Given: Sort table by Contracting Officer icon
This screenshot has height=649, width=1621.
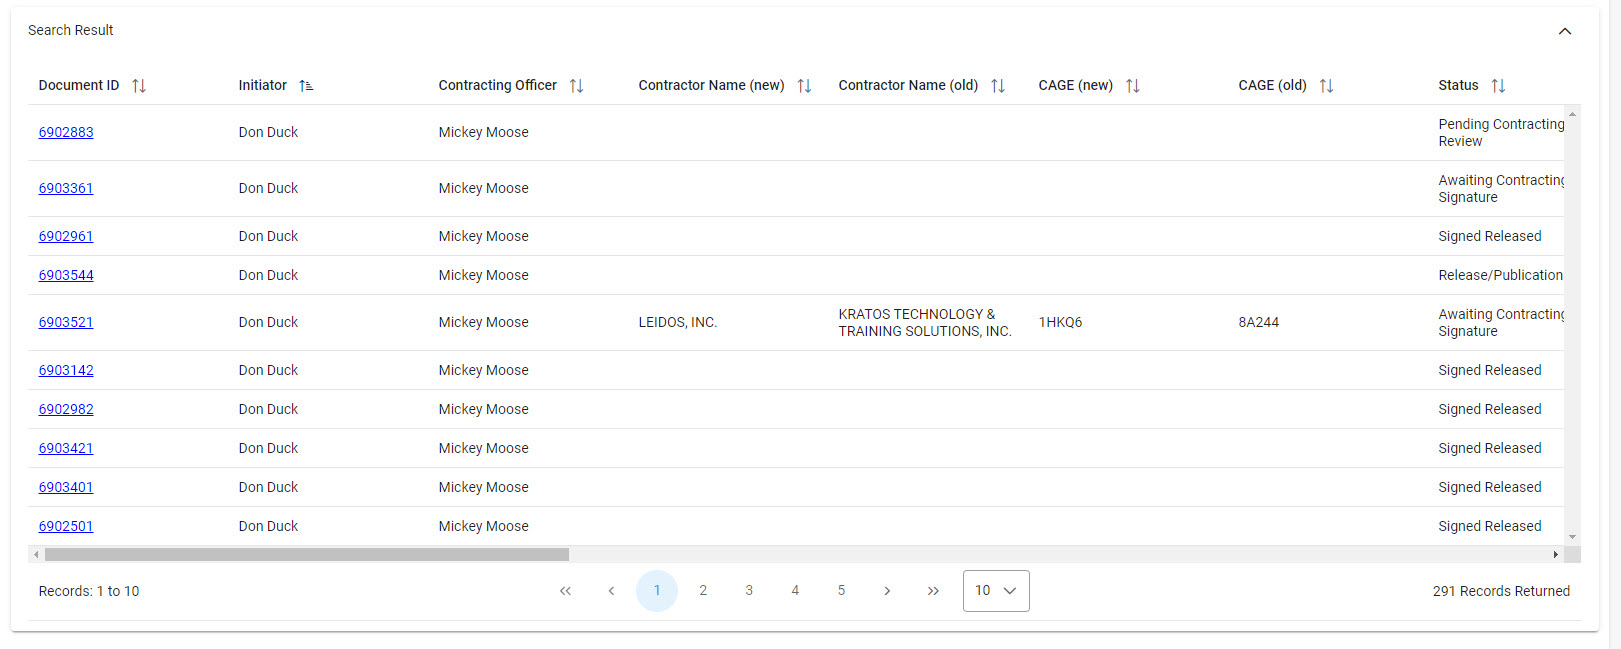Looking at the screenshot, I should [576, 86].
